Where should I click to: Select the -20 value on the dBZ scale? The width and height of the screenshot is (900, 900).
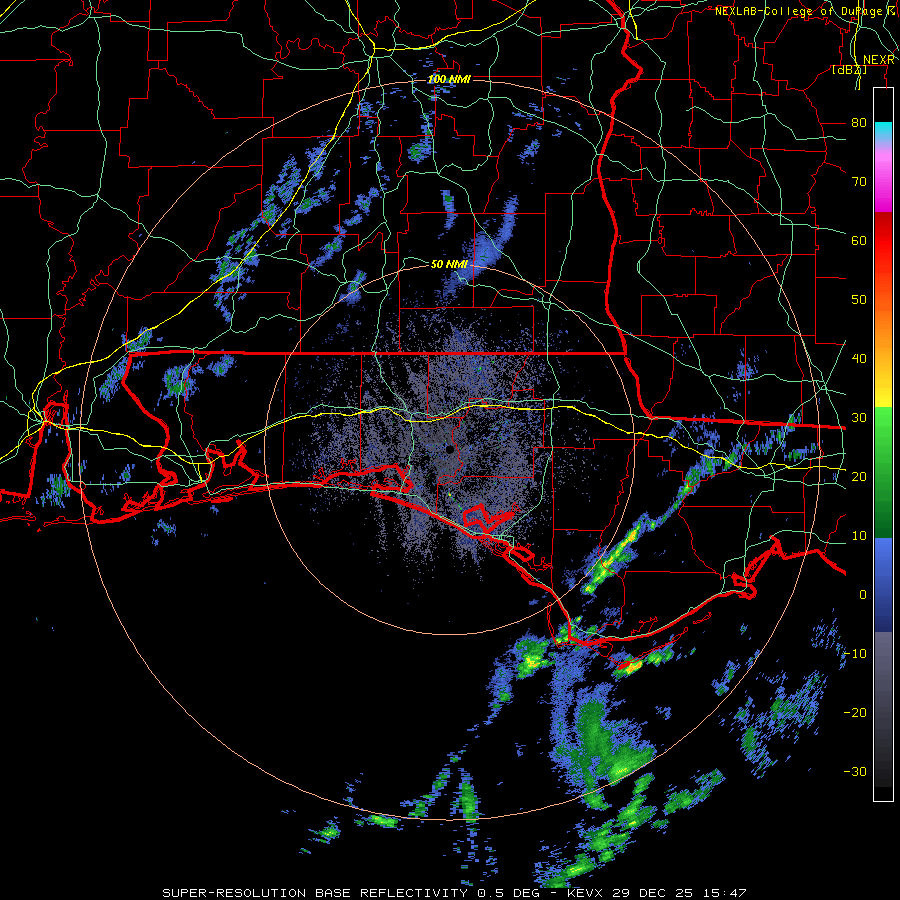coord(855,712)
